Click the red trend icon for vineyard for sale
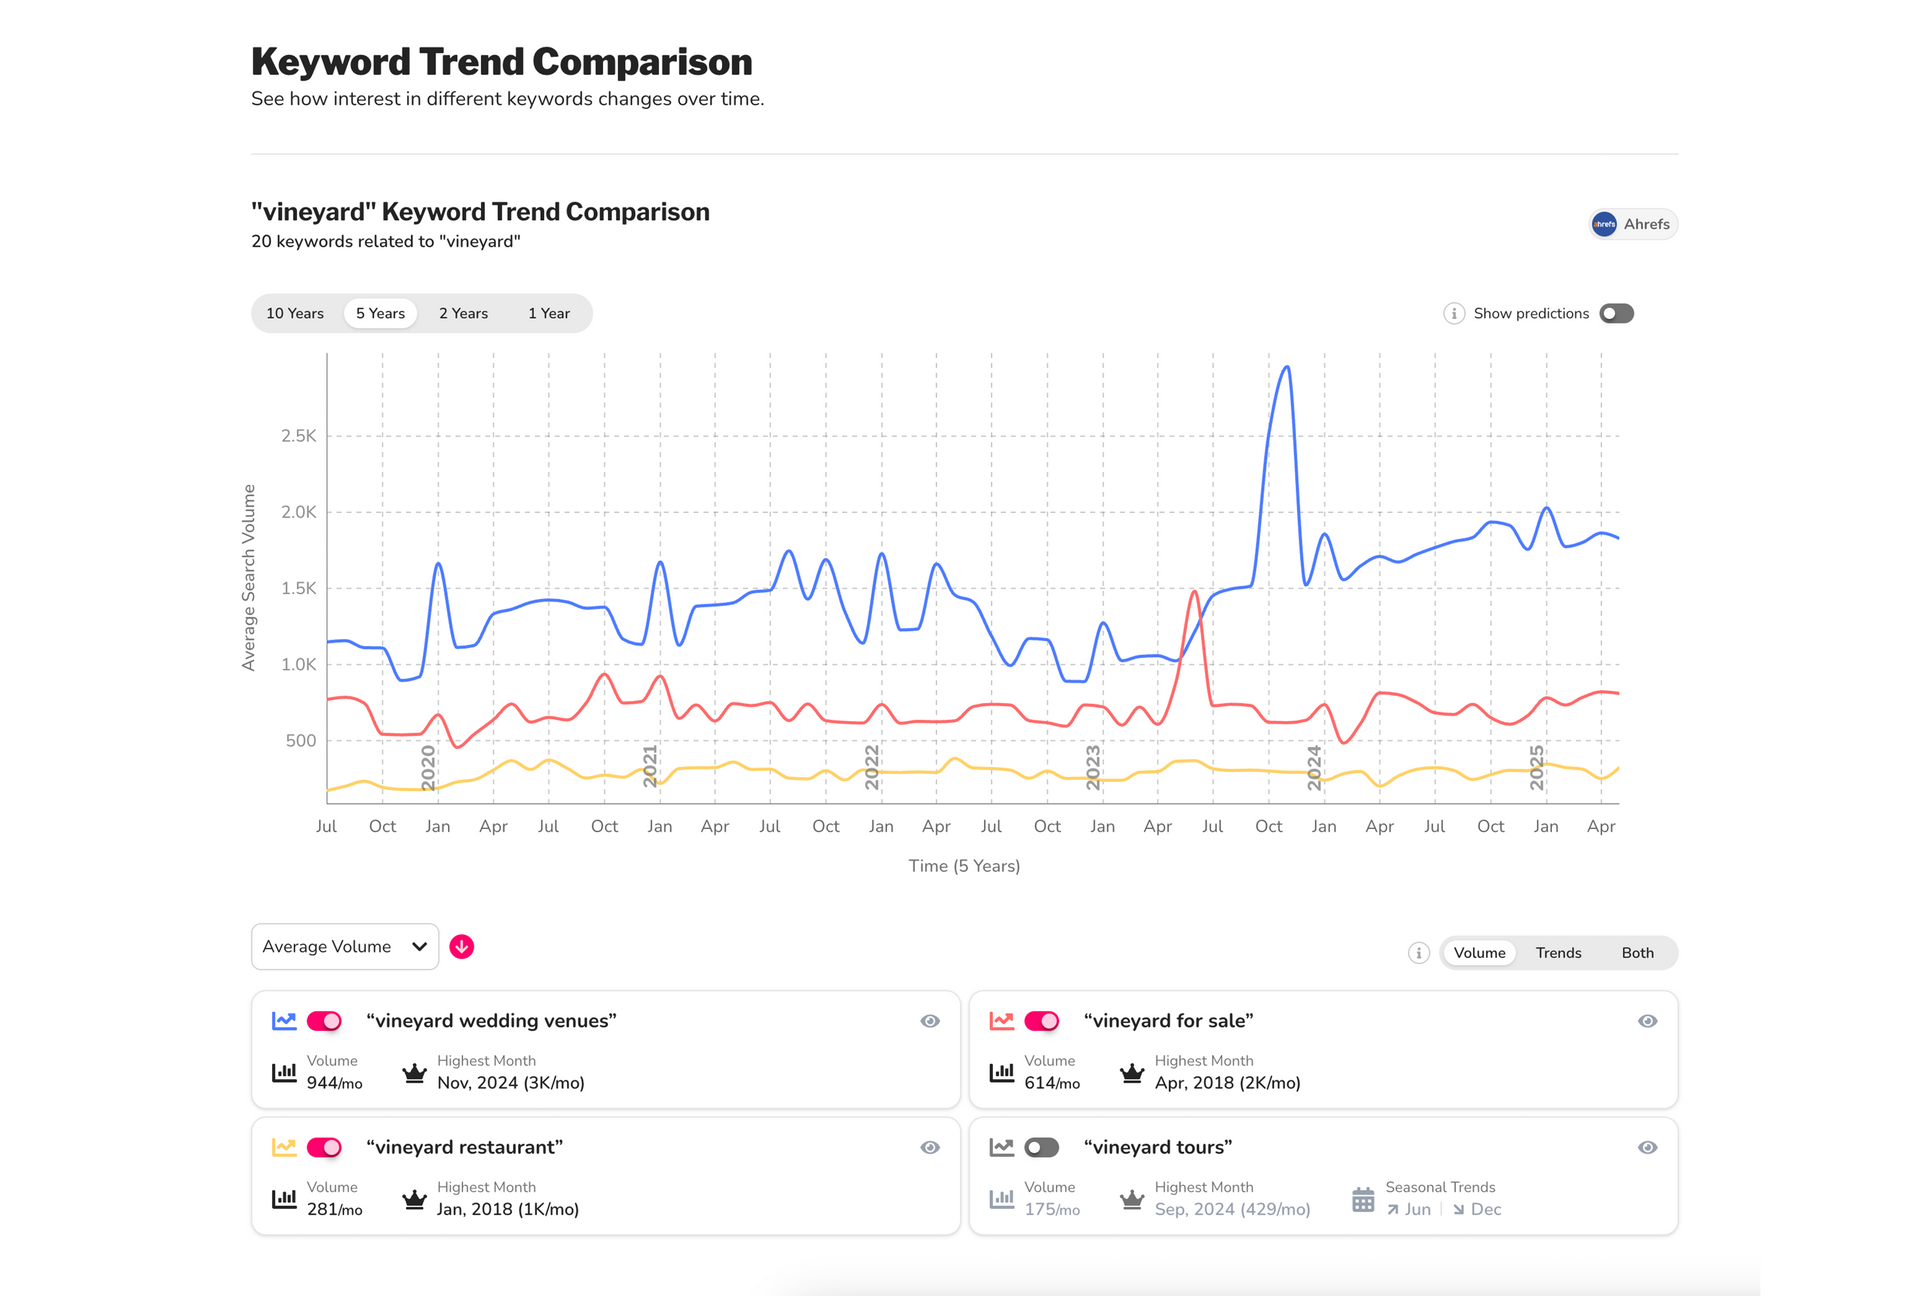 coord(1002,1021)
